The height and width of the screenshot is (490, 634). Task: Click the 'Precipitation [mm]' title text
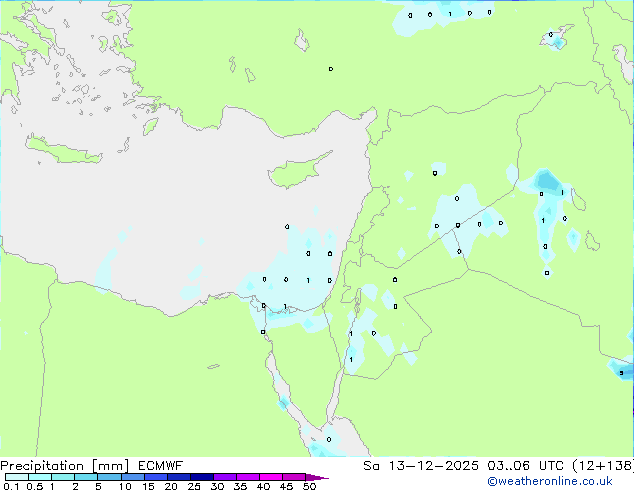pyautogui.click(x=65, y=466)
